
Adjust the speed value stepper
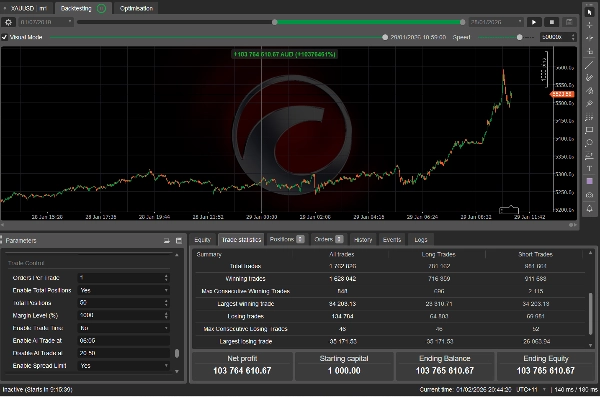(x=573, y=37)
